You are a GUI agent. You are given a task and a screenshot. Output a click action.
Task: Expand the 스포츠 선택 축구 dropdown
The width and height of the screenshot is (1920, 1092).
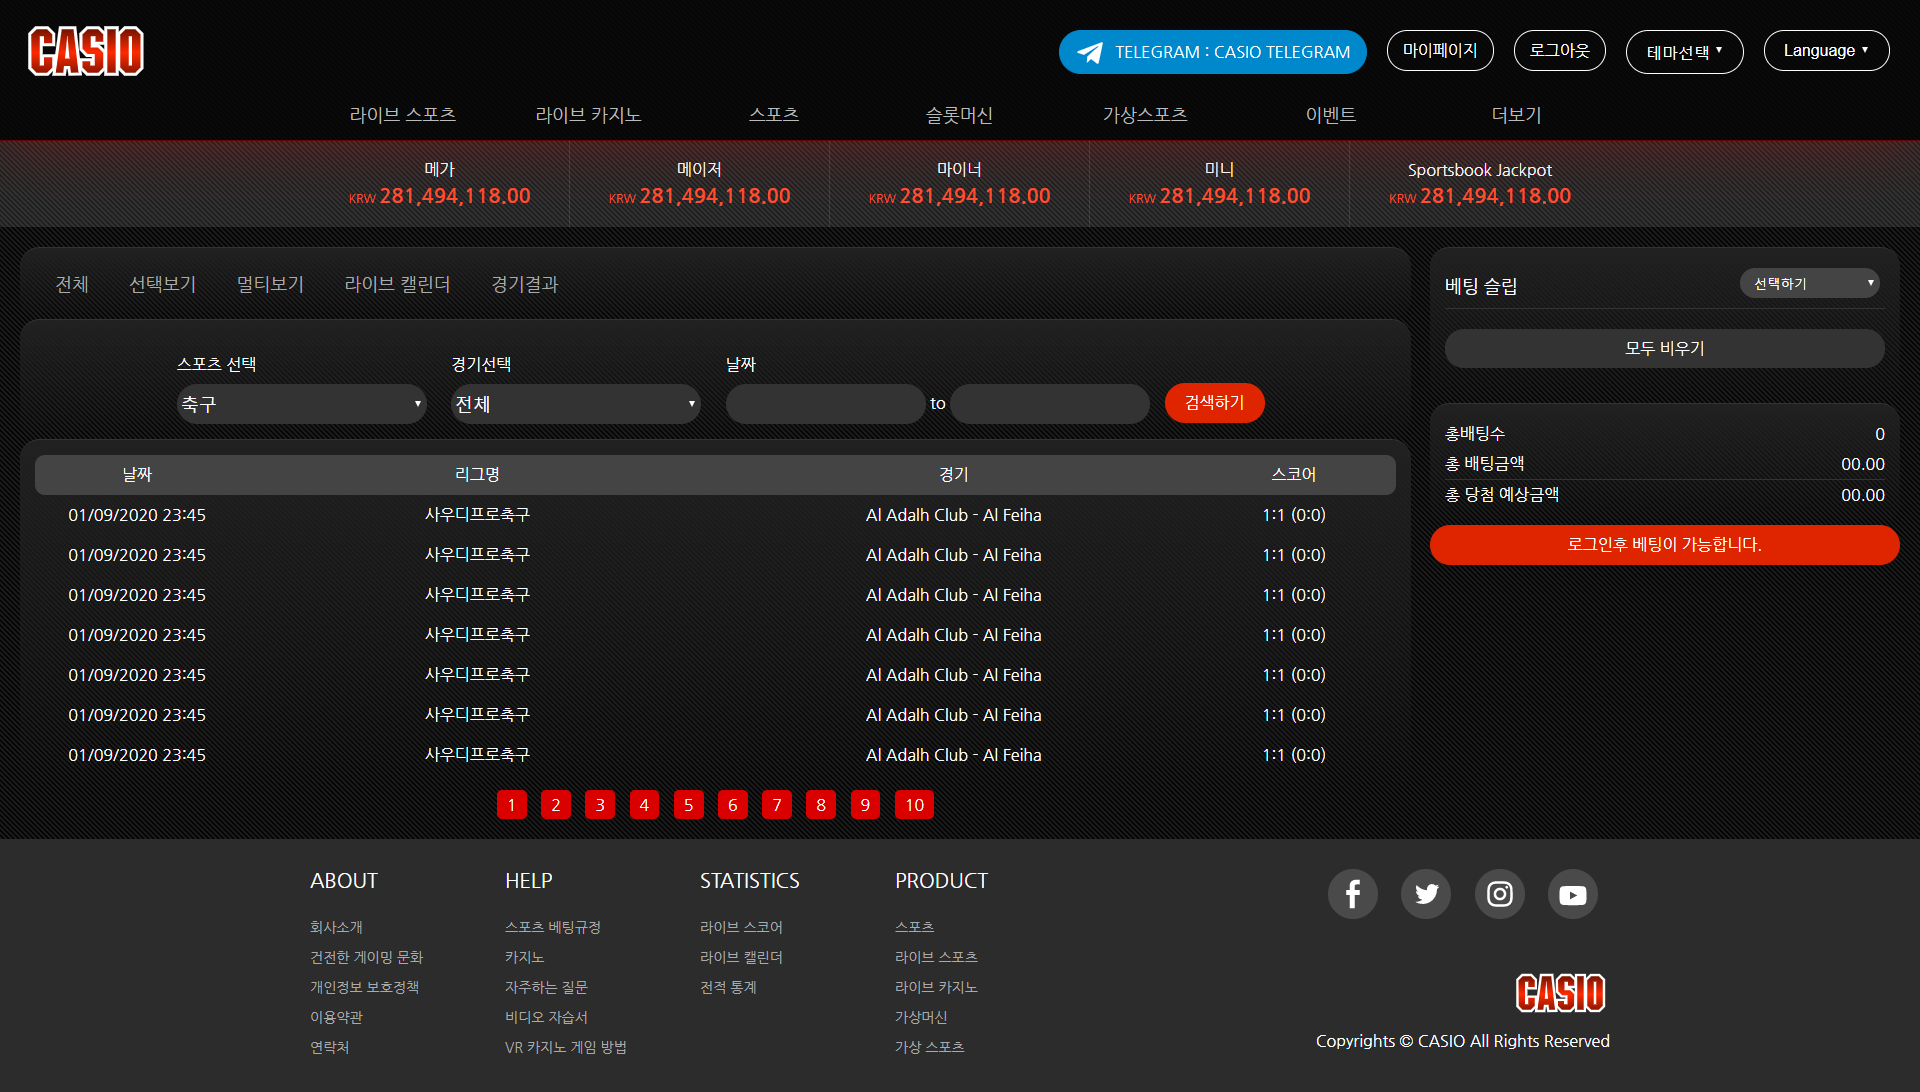[x=301, y=404]
